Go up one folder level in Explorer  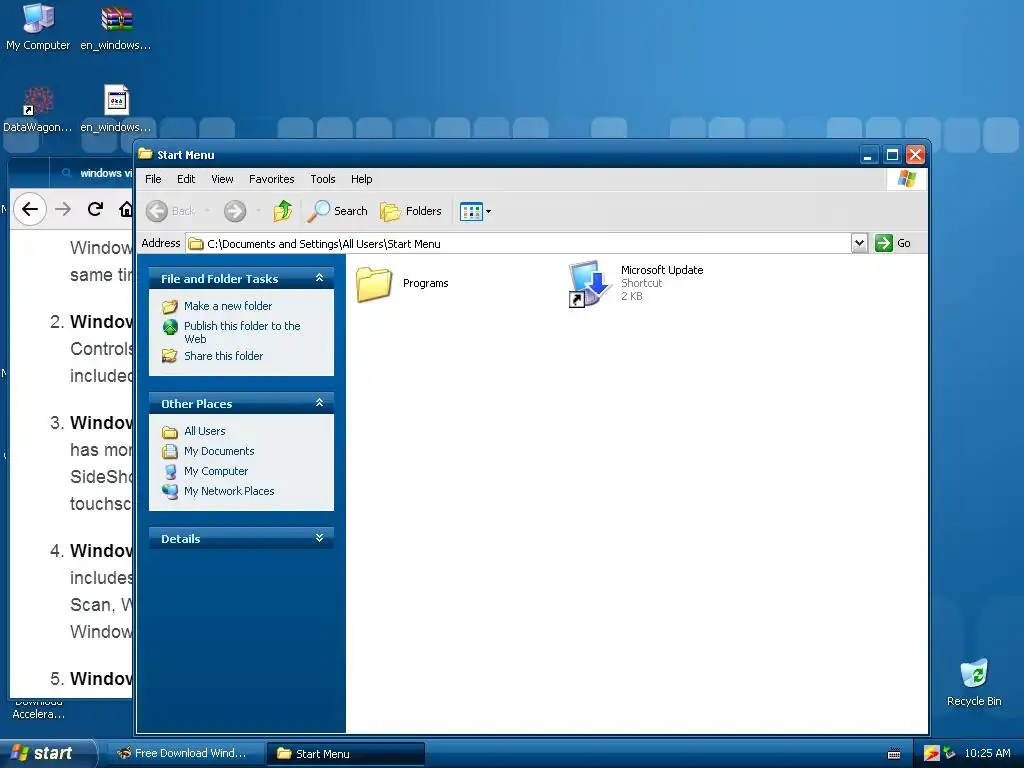click(x=283, y=211)
